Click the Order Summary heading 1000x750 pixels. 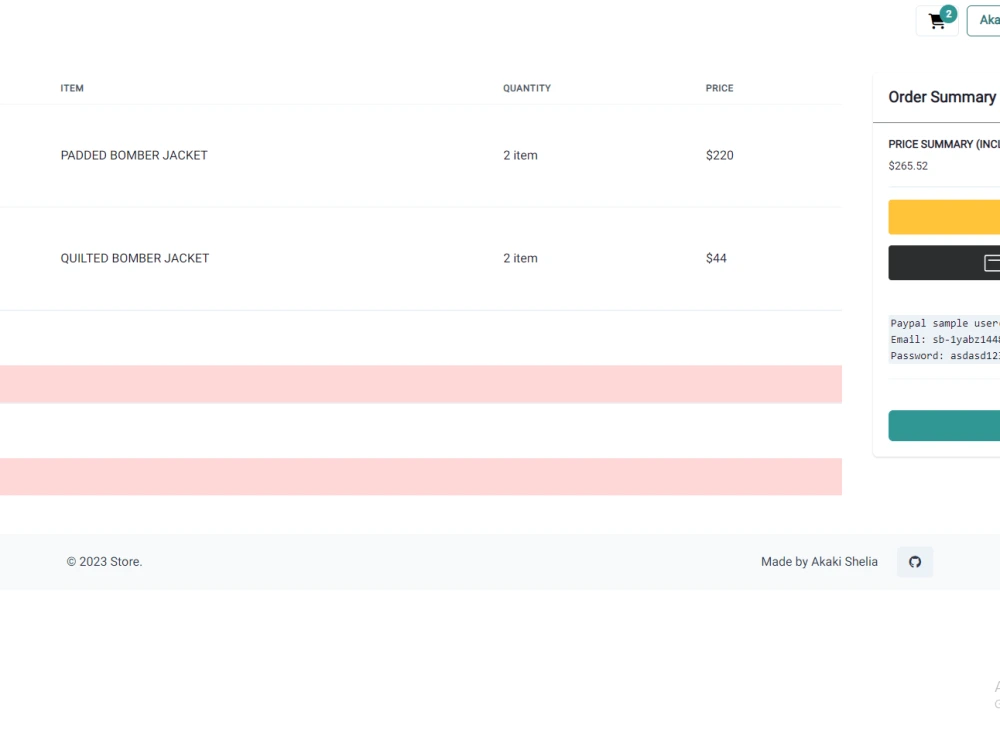click(942, 97)
